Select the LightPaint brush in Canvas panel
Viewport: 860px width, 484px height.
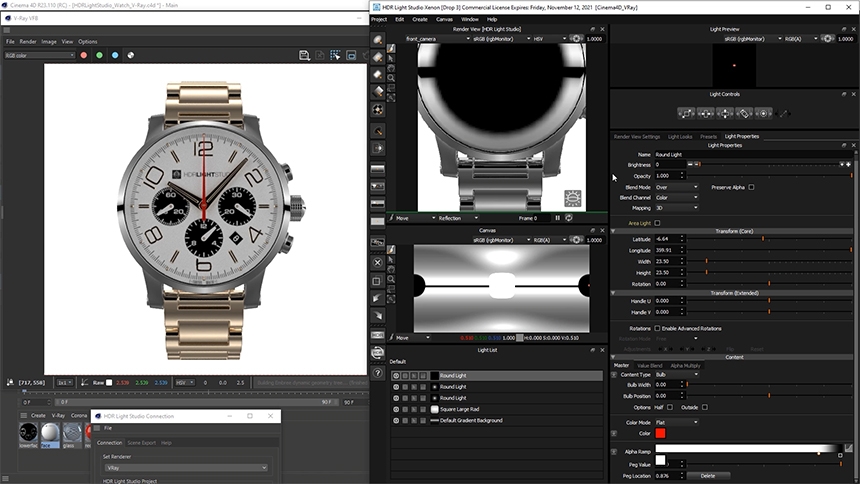(x=391, y=250)
